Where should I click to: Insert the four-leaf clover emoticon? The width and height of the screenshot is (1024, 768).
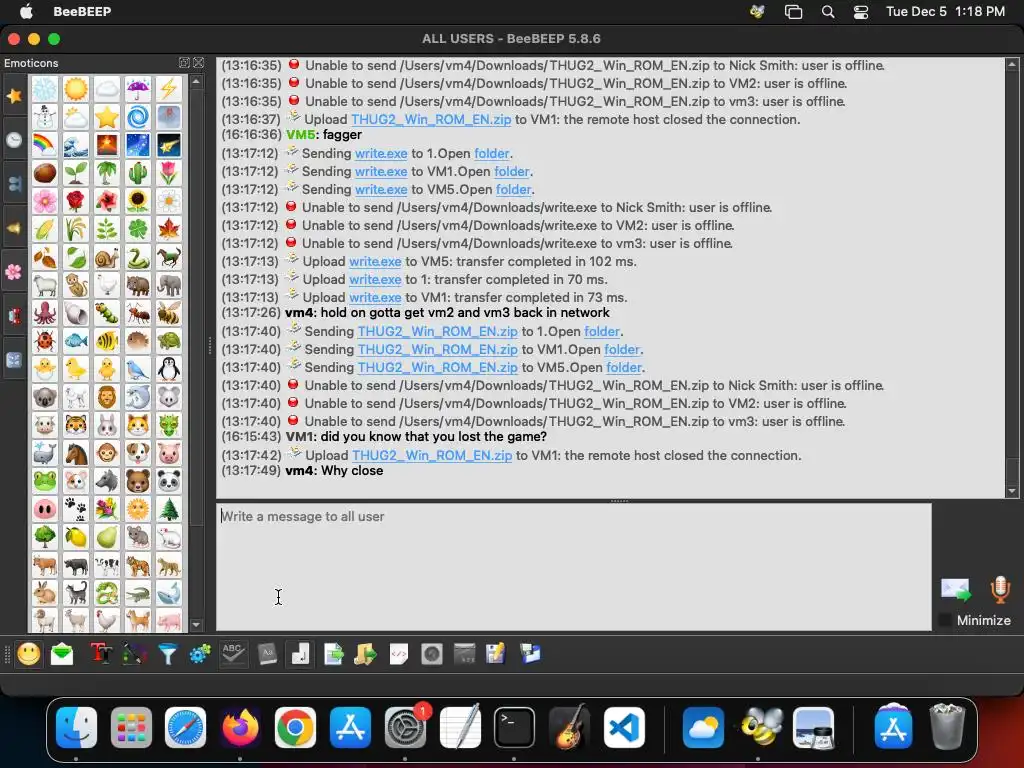point(138,229)
